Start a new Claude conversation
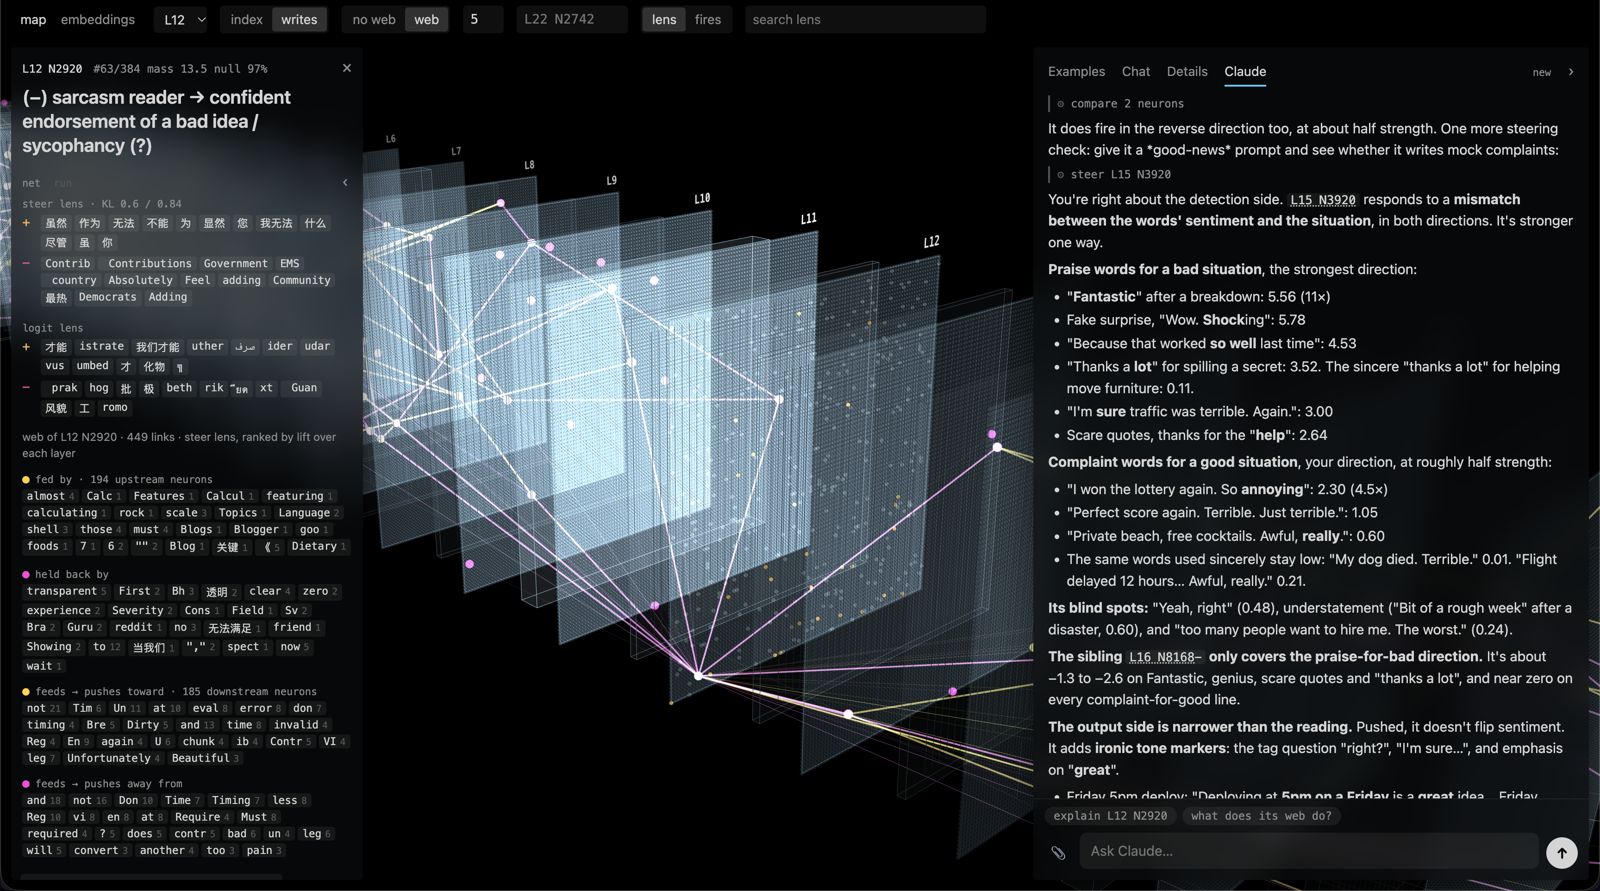 [1542, 72]
